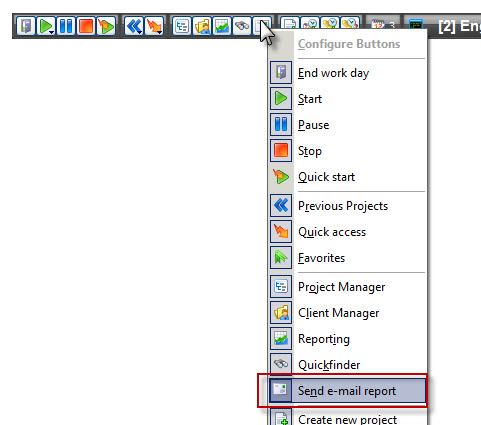Click the green Start play toolbar button
Screen dimensions: 481x425
pos(46,26)
